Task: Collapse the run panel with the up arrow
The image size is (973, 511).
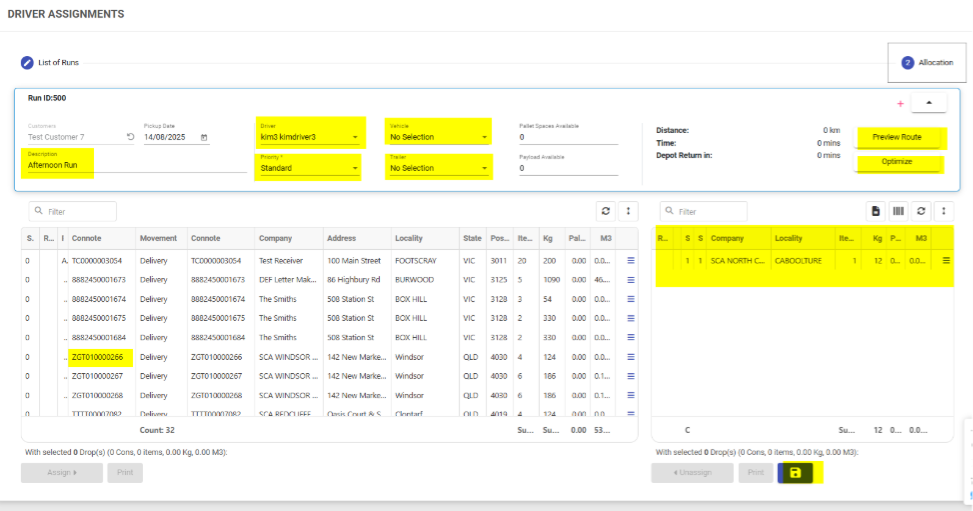Action: pos(928,103)
